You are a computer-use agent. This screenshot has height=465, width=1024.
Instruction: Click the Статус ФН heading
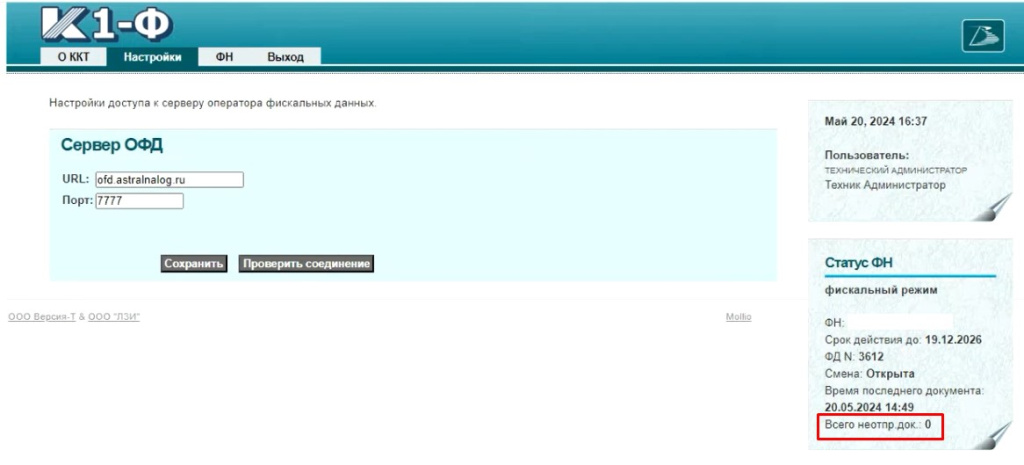859,263
